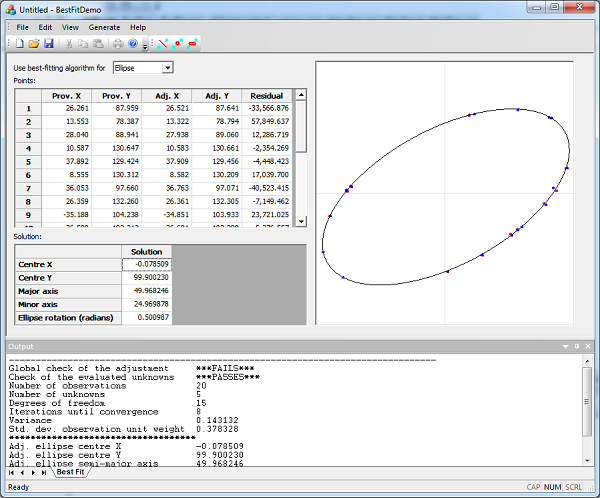Click Minor axis value 24.969878
The height and width of the screenshot is (498, 600).
[147, 304]
